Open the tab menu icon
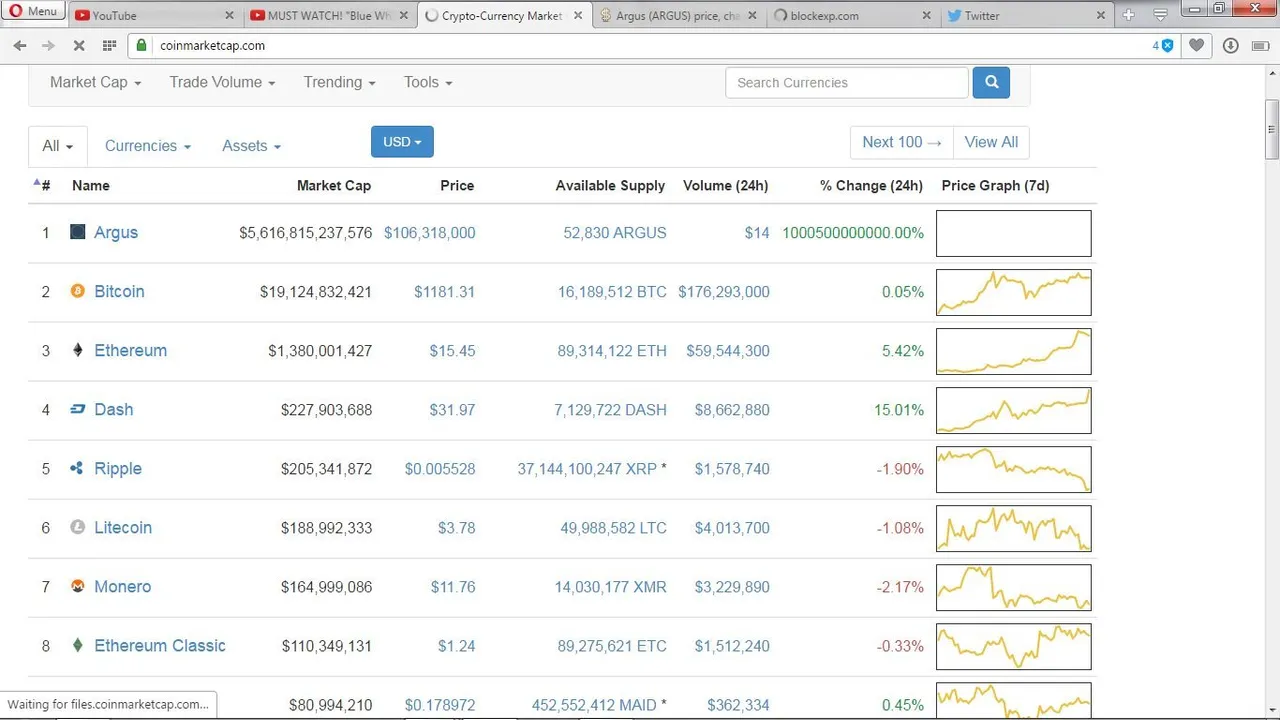Viewport: 1280px width, 720px height. click(x=1161, y=15)
